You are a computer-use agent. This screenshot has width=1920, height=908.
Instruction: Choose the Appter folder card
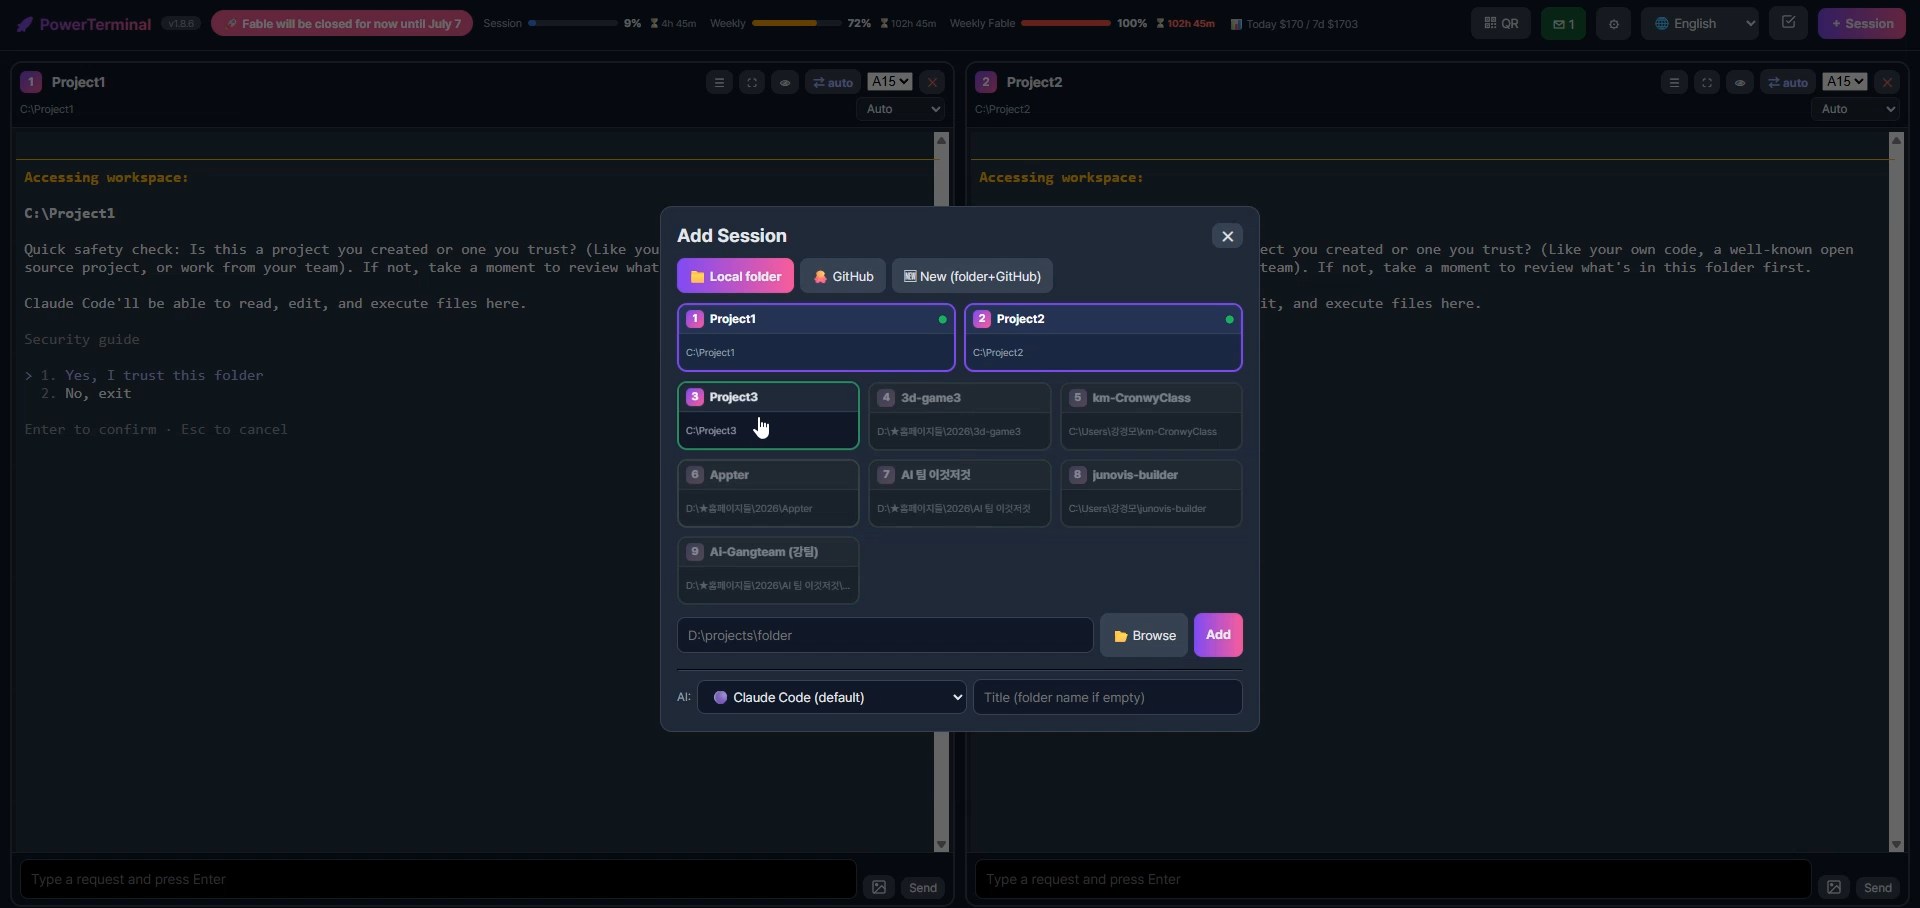(768, 493)
